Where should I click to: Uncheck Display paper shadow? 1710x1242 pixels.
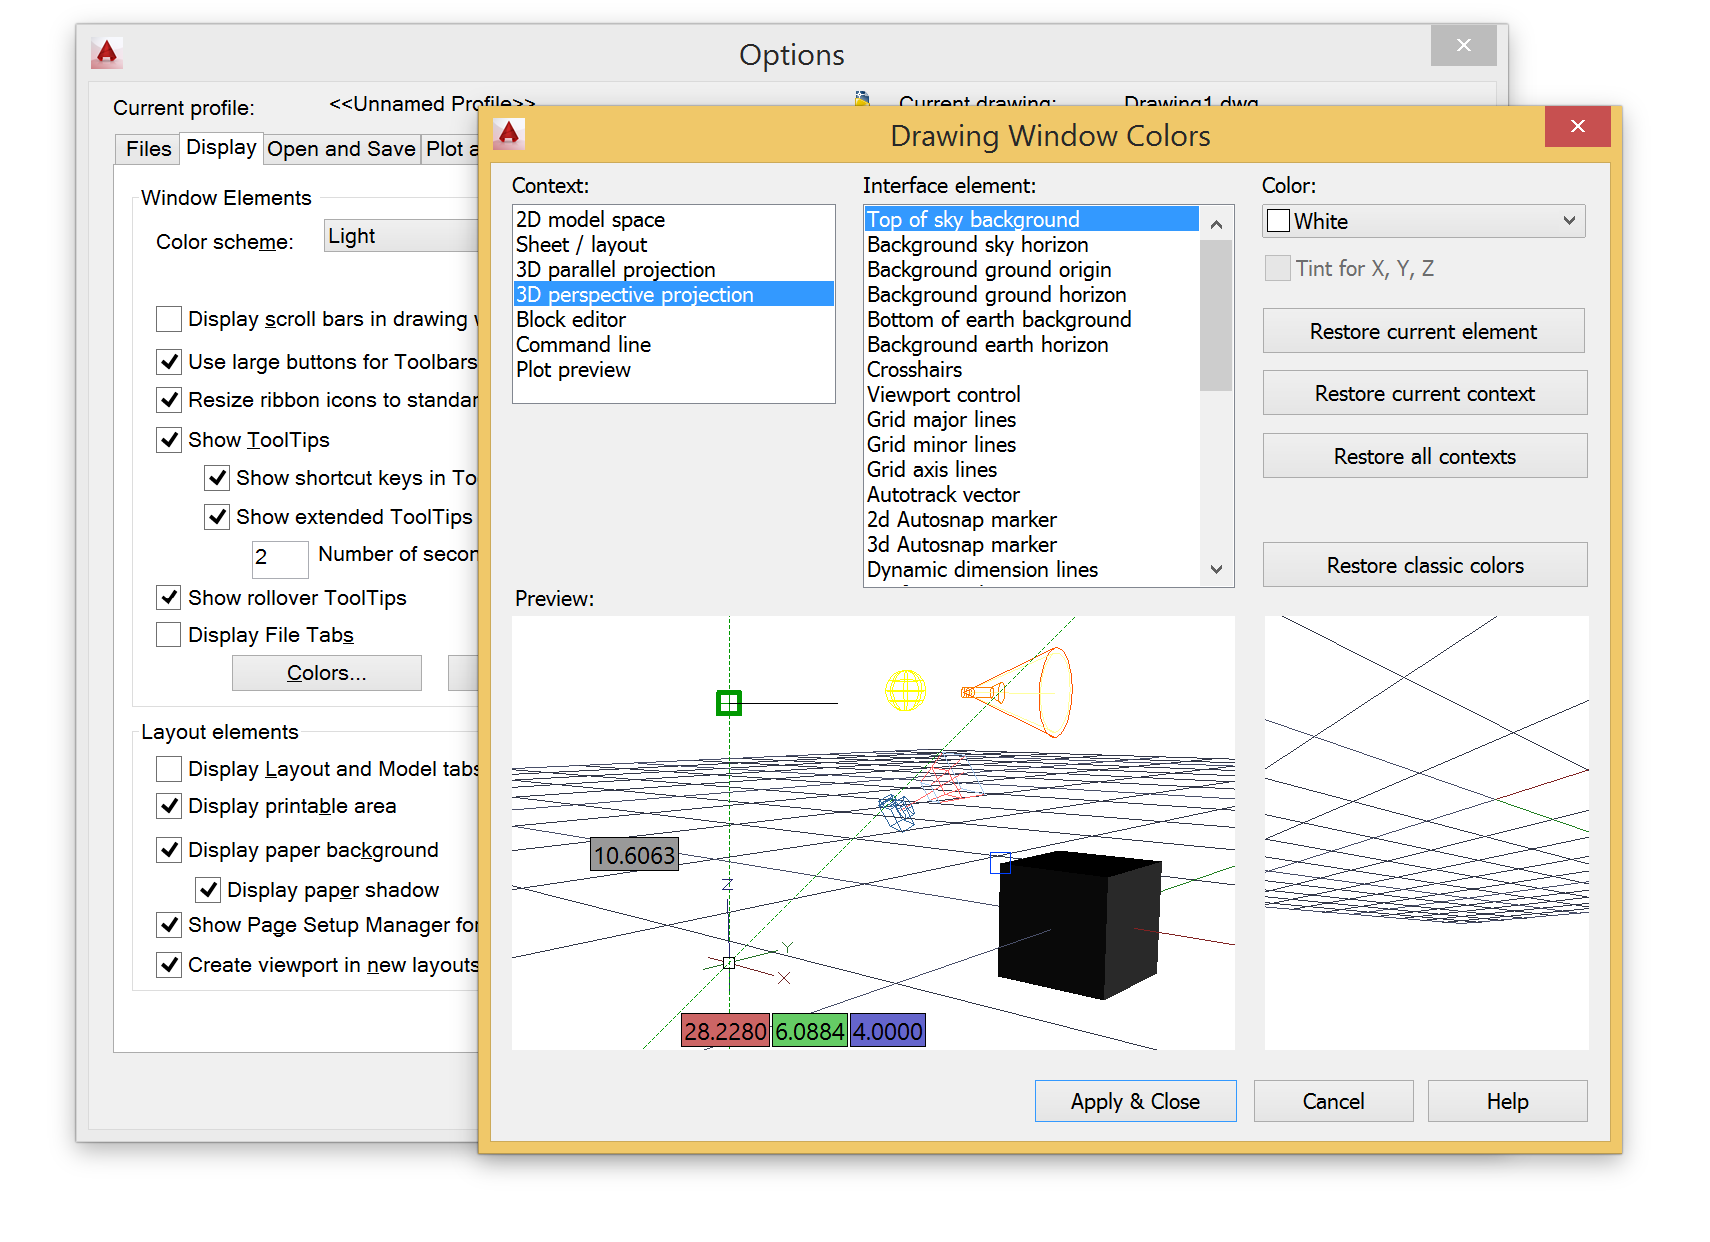208,889
